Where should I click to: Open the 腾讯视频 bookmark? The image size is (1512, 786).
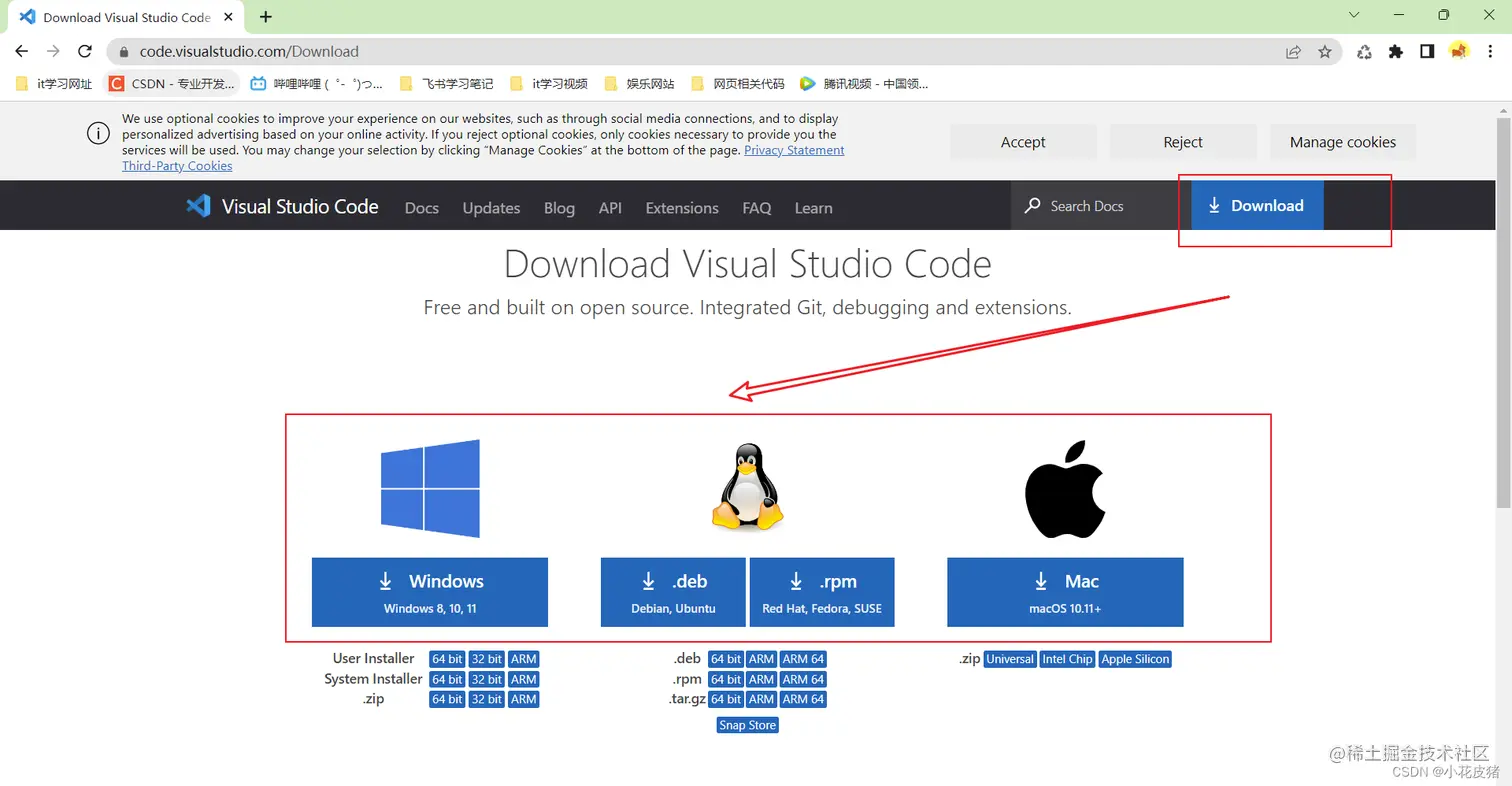[x=864, y=84]
